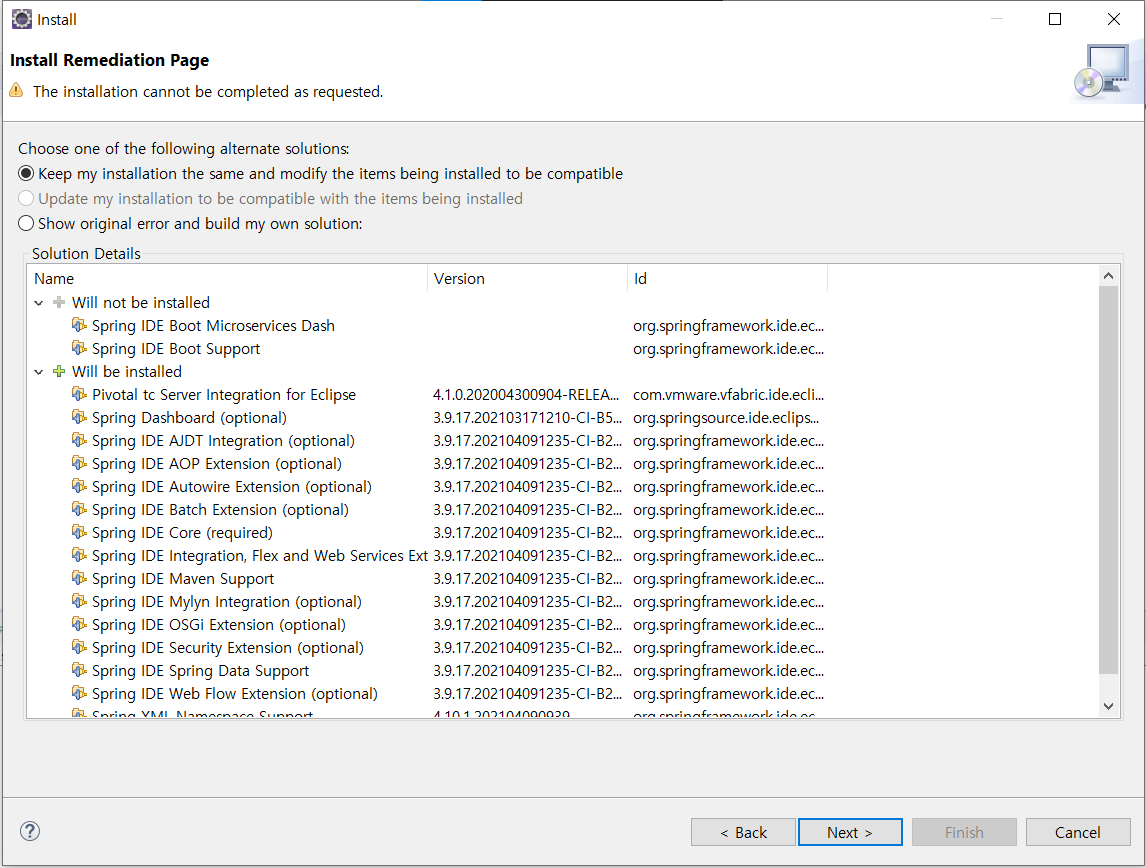Click the warning icon beside installation message
The height and width of the screenshot is (868, 1146).
coord(16,91)
